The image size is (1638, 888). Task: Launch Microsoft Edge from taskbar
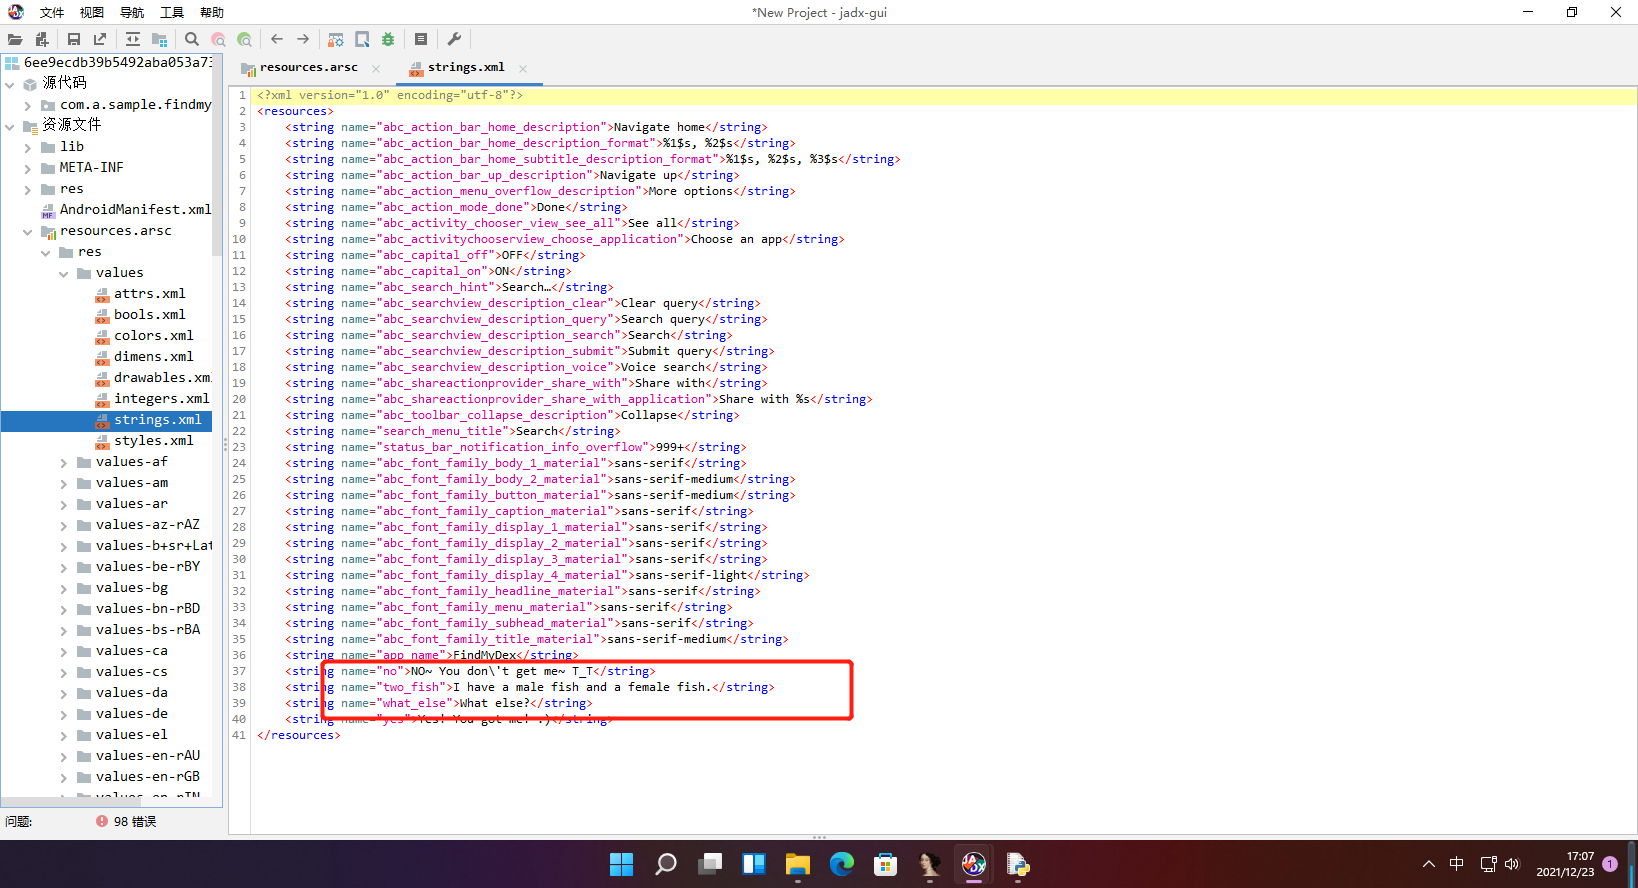pyautogui.click(x=841, y=864)
